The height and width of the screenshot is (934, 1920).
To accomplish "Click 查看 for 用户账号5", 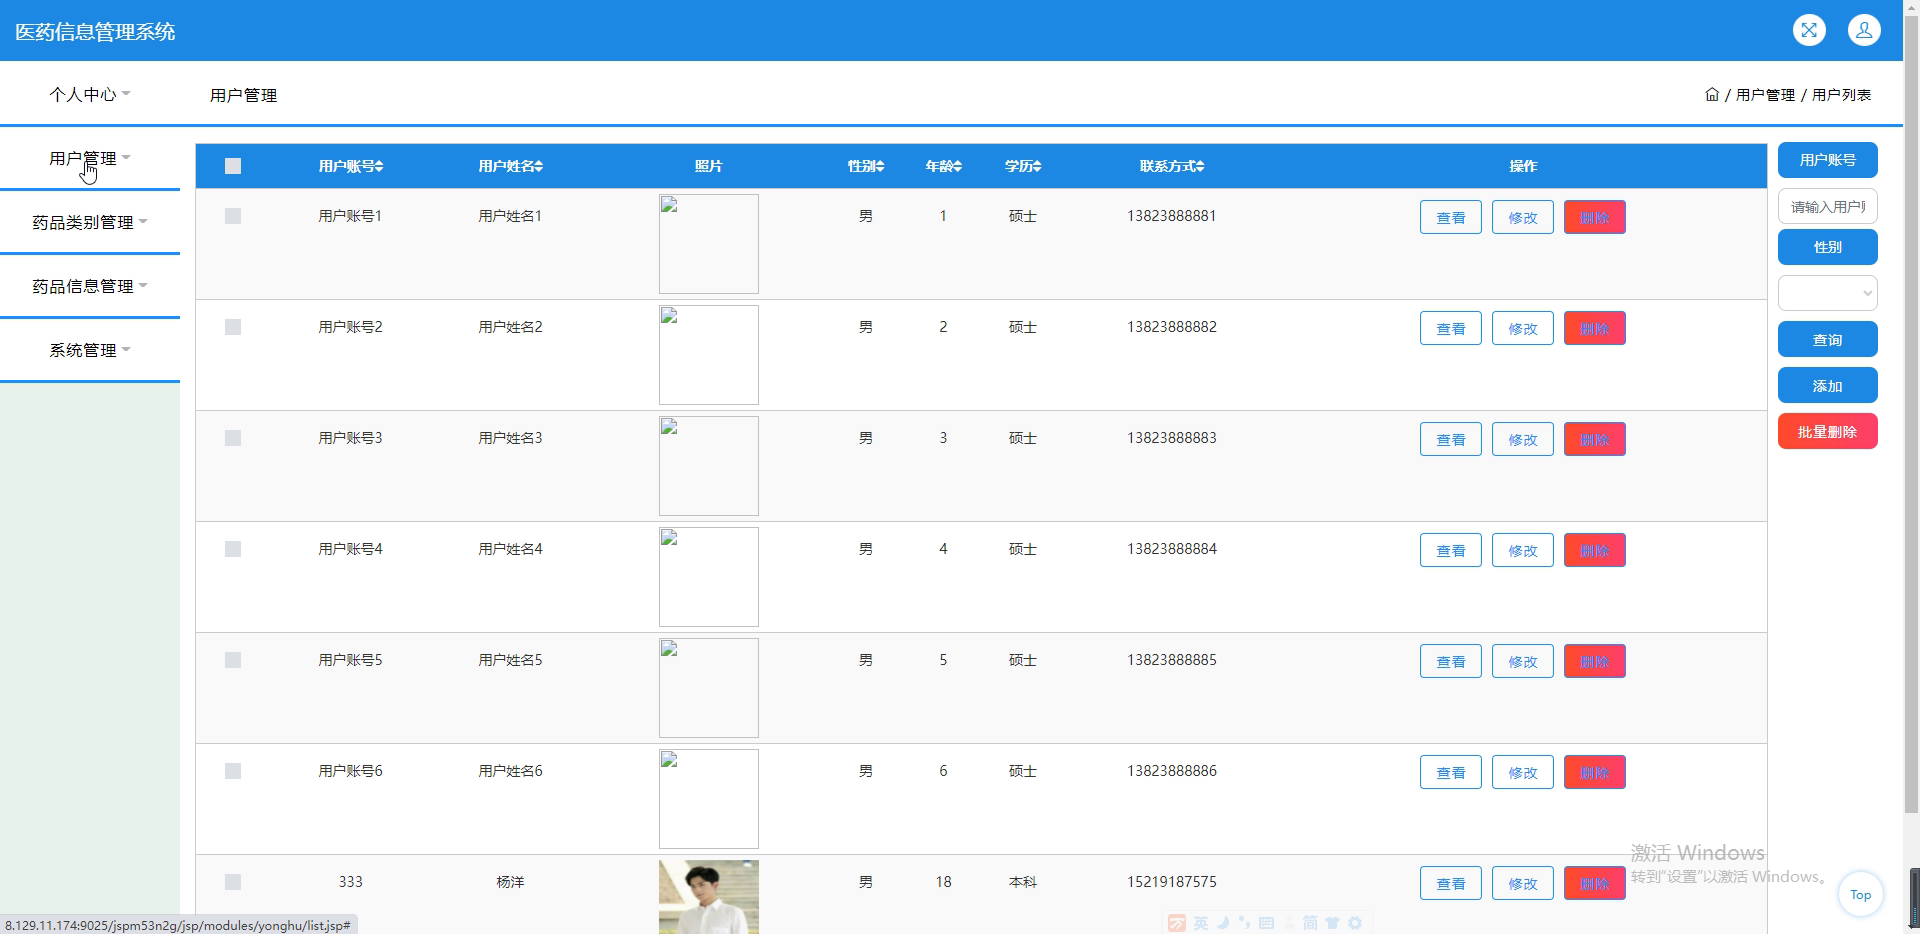I will 1451,661.
